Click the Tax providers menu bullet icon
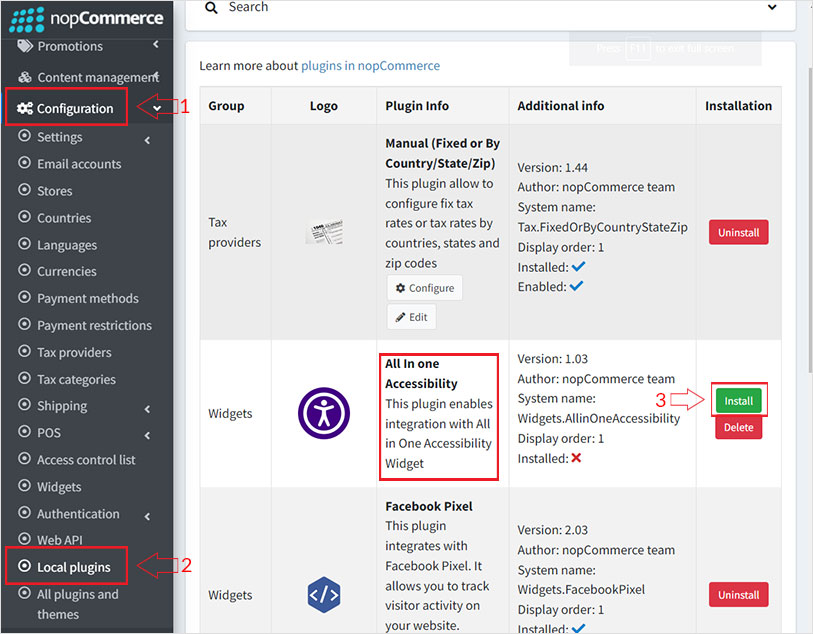The image size is (813, 634). point(24,351)
